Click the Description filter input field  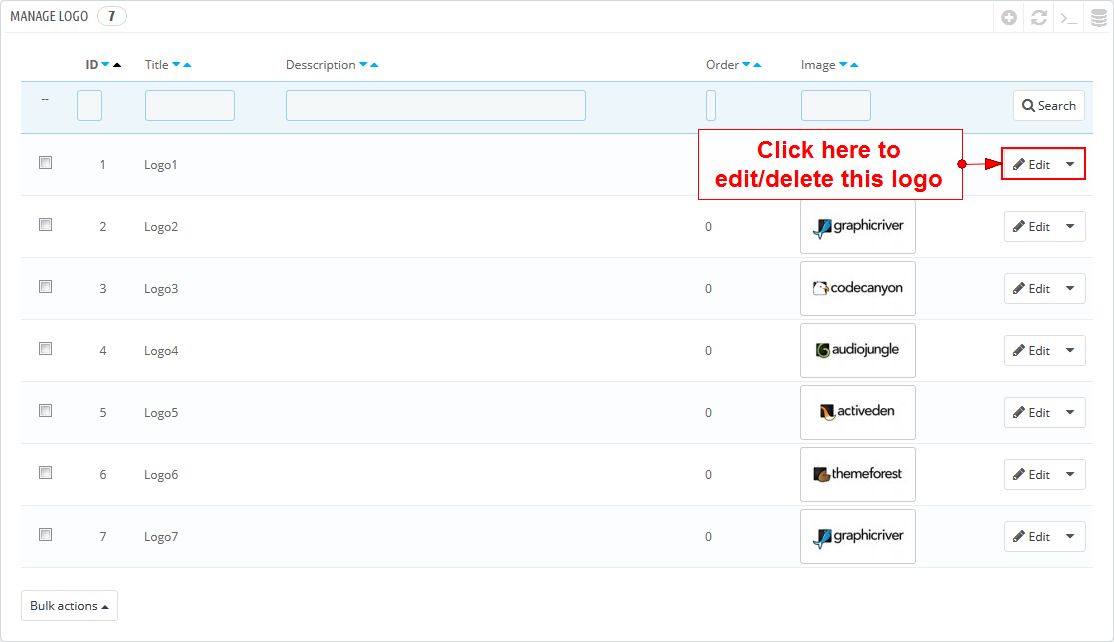pyautogui.click(x=435, y=106)
